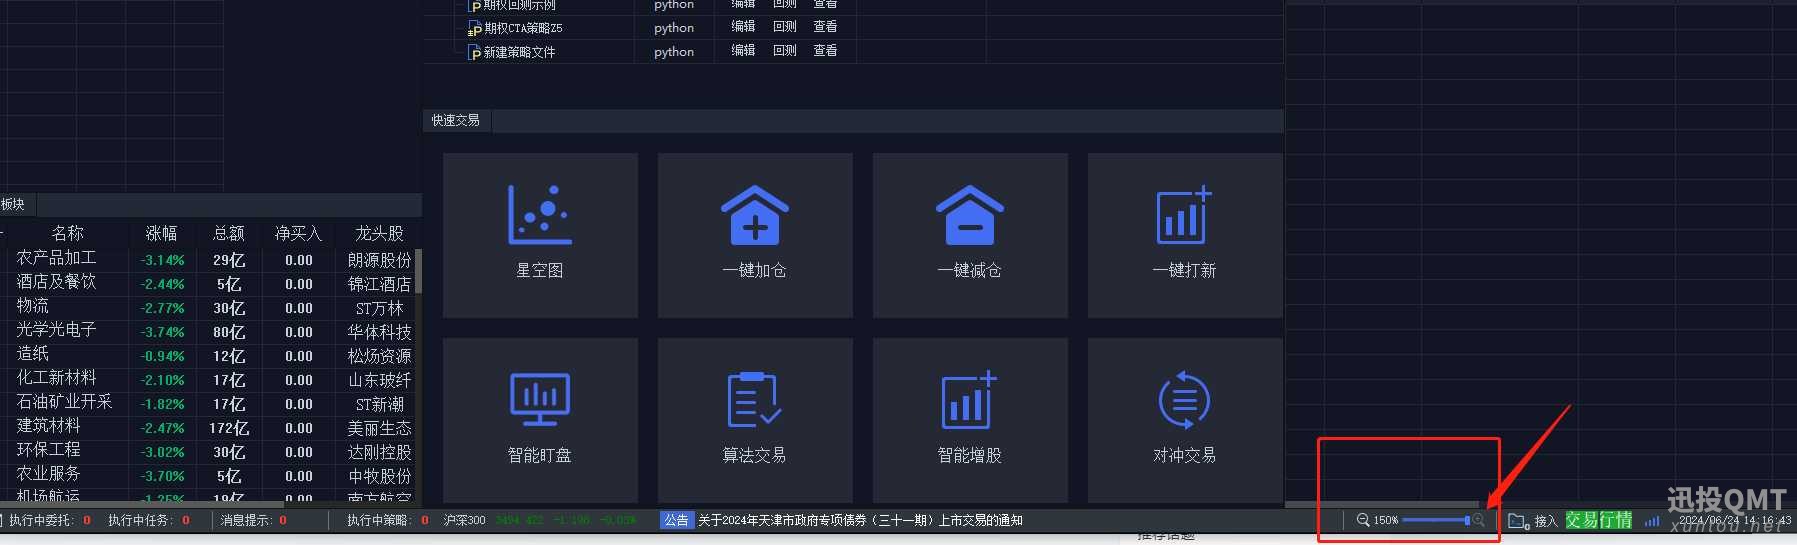The width and height of the screenshot is (1797, 545).
Task: Click the 2024/06/24 date and time
Action: (1735, 520)
